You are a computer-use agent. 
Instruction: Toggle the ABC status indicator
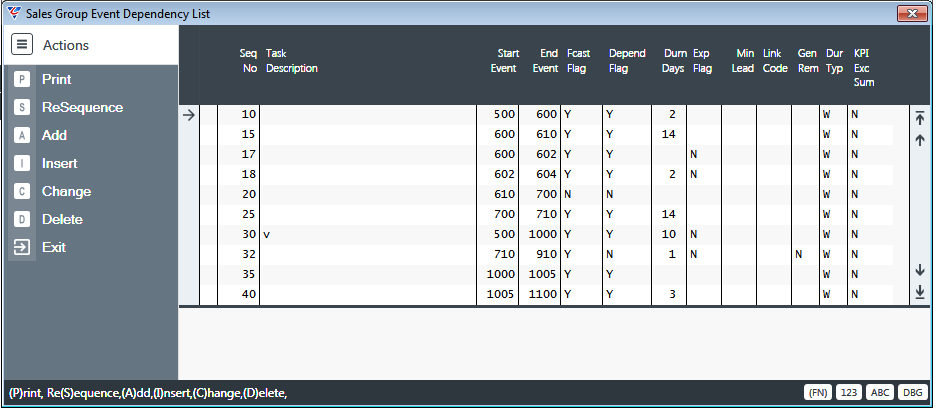coord(879,392)
